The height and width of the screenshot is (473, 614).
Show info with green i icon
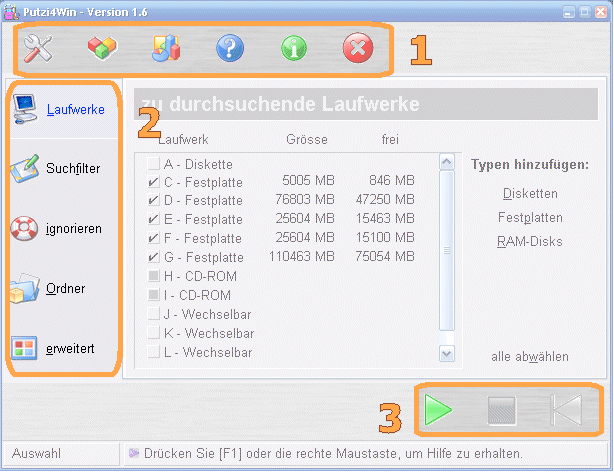(294, 48)
